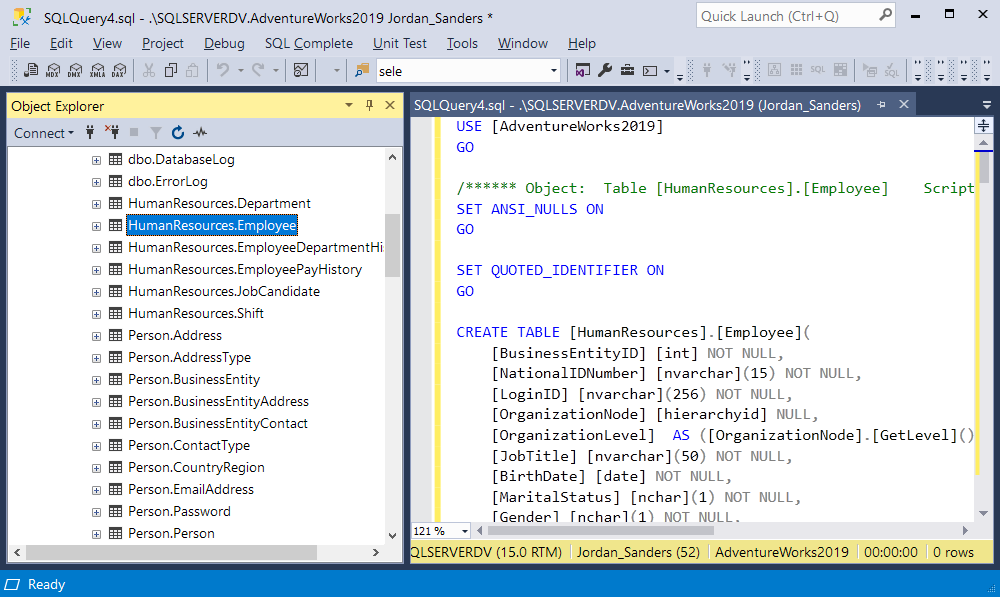Click the editor horizontal scrollbar thumb

(x=600, y=531)
